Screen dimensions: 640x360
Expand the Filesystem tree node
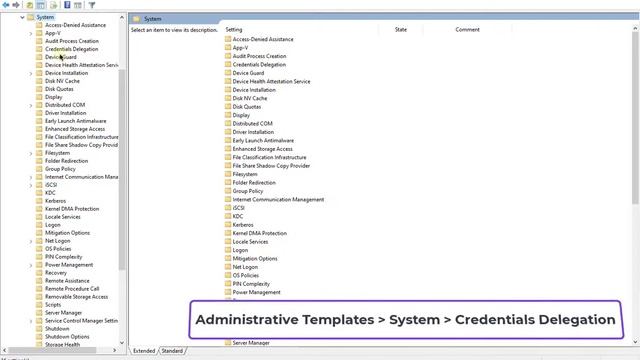pyautogui.click(x=31, y=153)
